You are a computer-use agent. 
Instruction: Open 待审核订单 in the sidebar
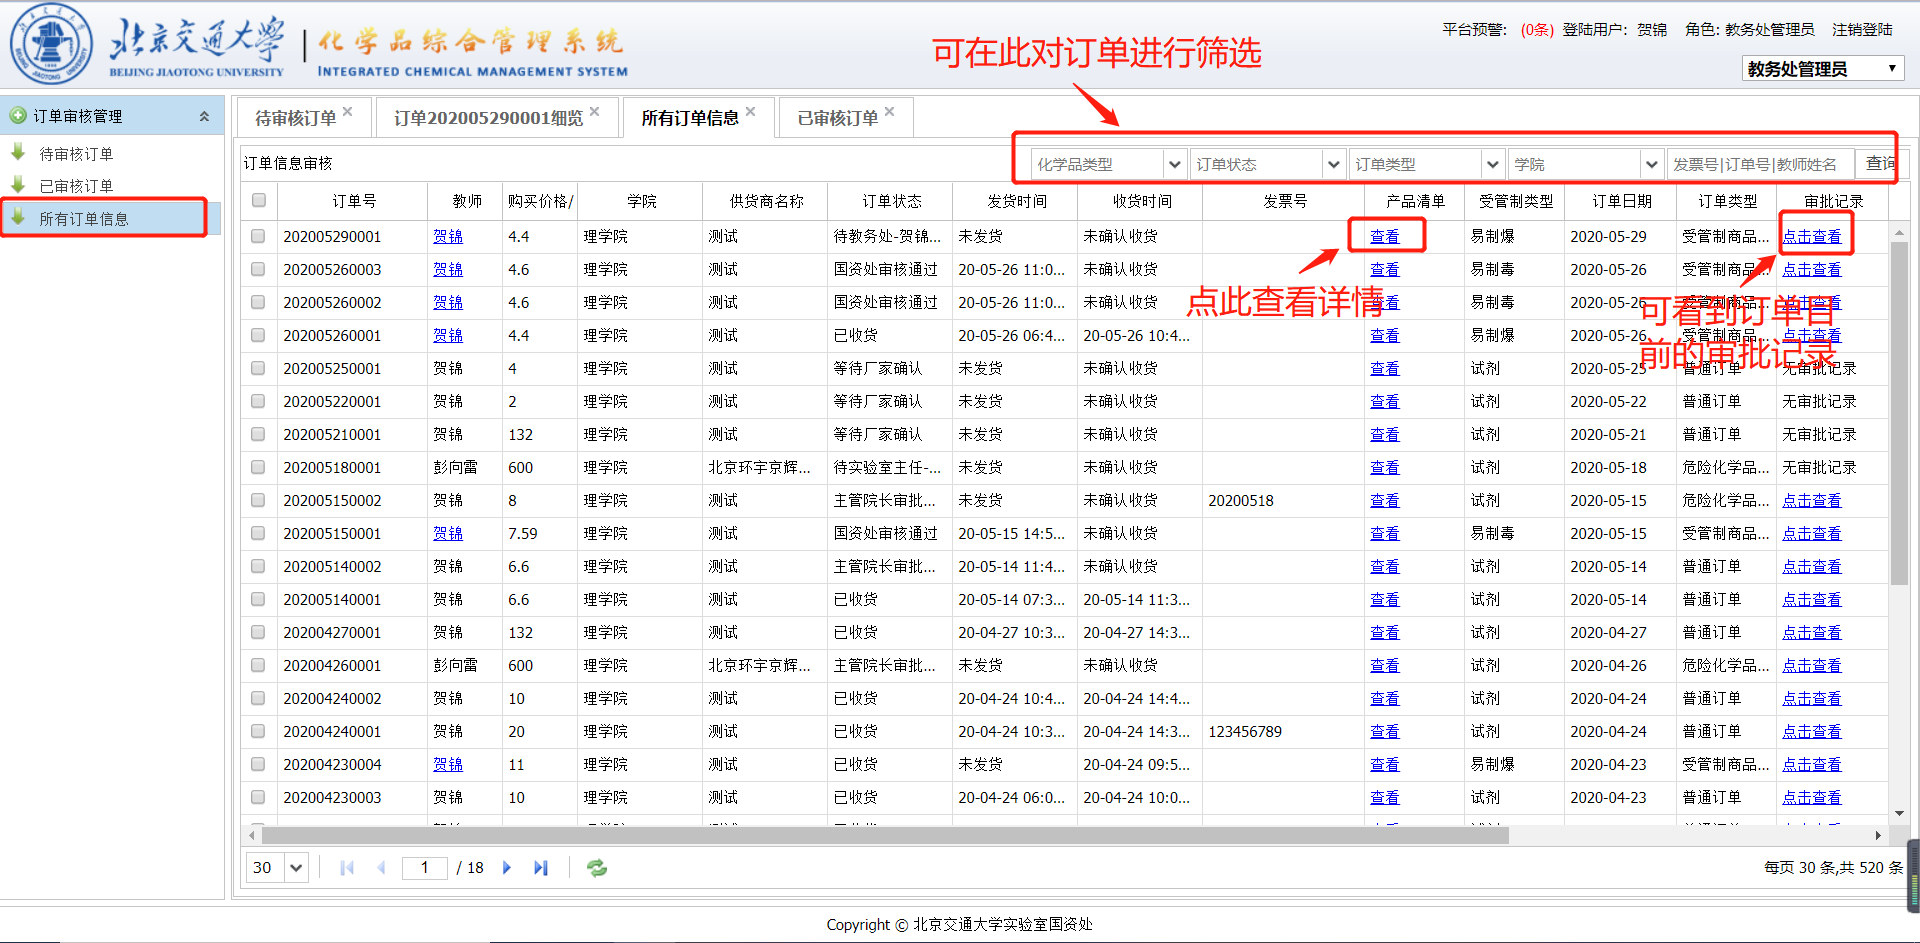(x=76, y=154)
